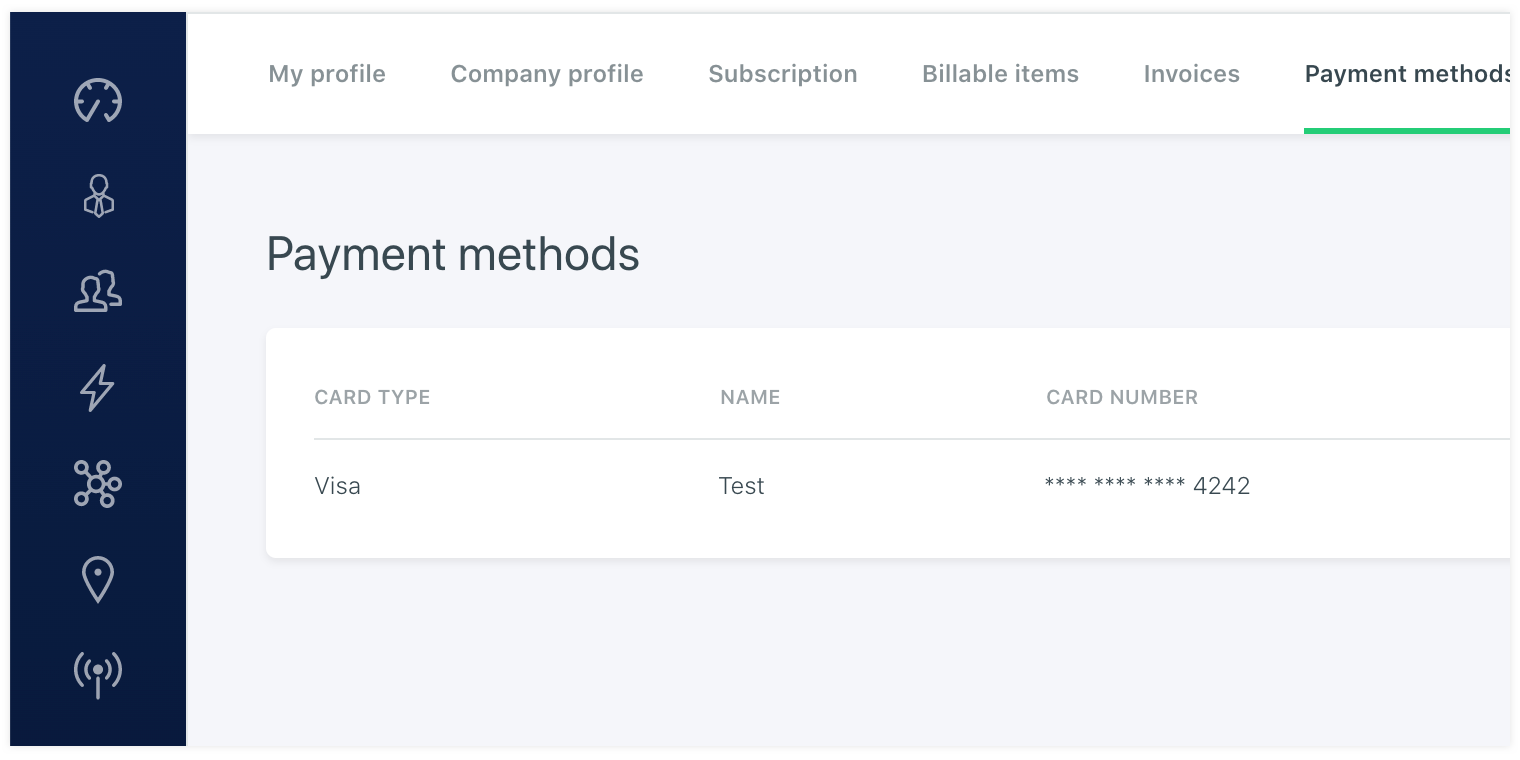Open the group of users sidebar icon
The height and width of the screenshot is (760, 1520).
pos(98,292)
